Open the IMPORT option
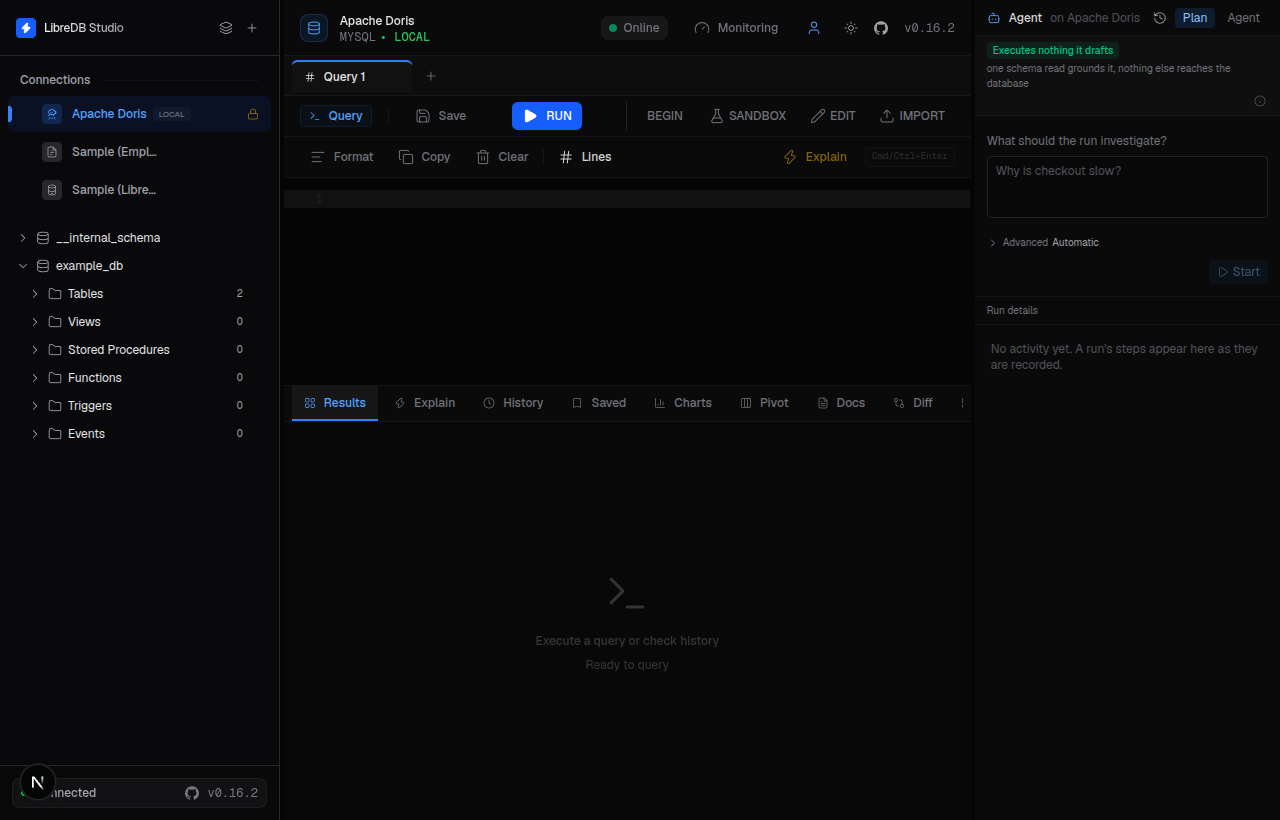Image resolution: width=1280 pixels, height=820 pixels. (912, 116)
